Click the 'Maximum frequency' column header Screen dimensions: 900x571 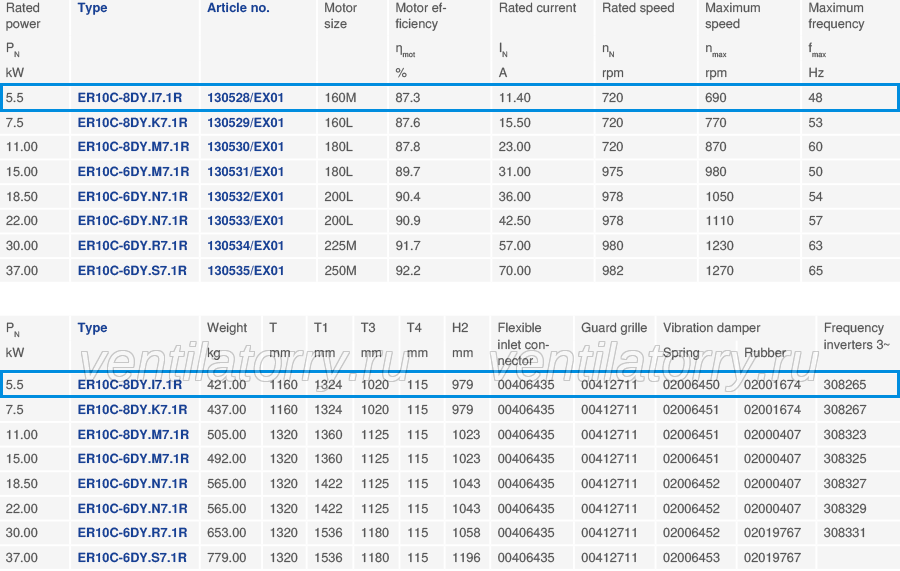[836, 16]
